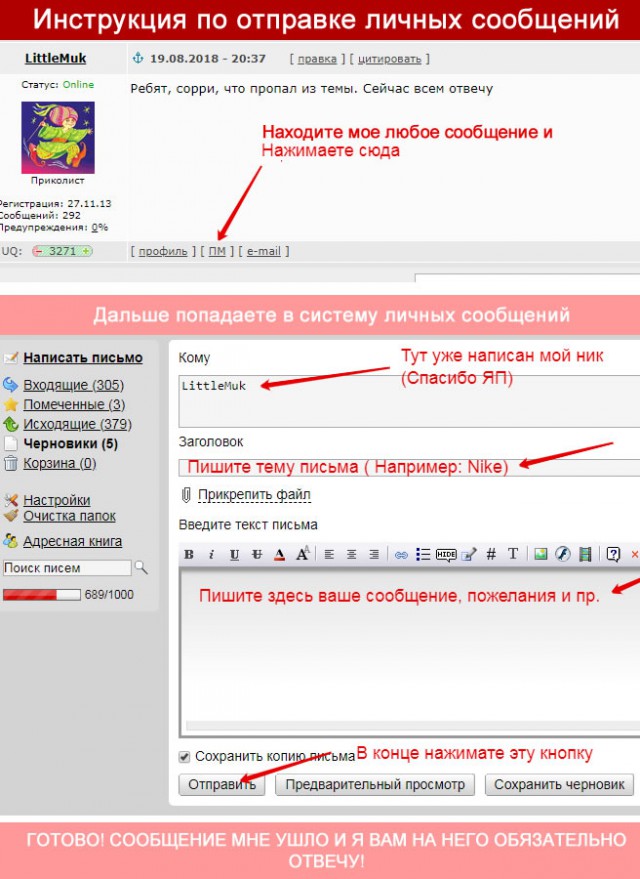Click the правка link in post header
The height and width of the screenshot is (879, 640).
pyautogui.click(x=317, y=59)
